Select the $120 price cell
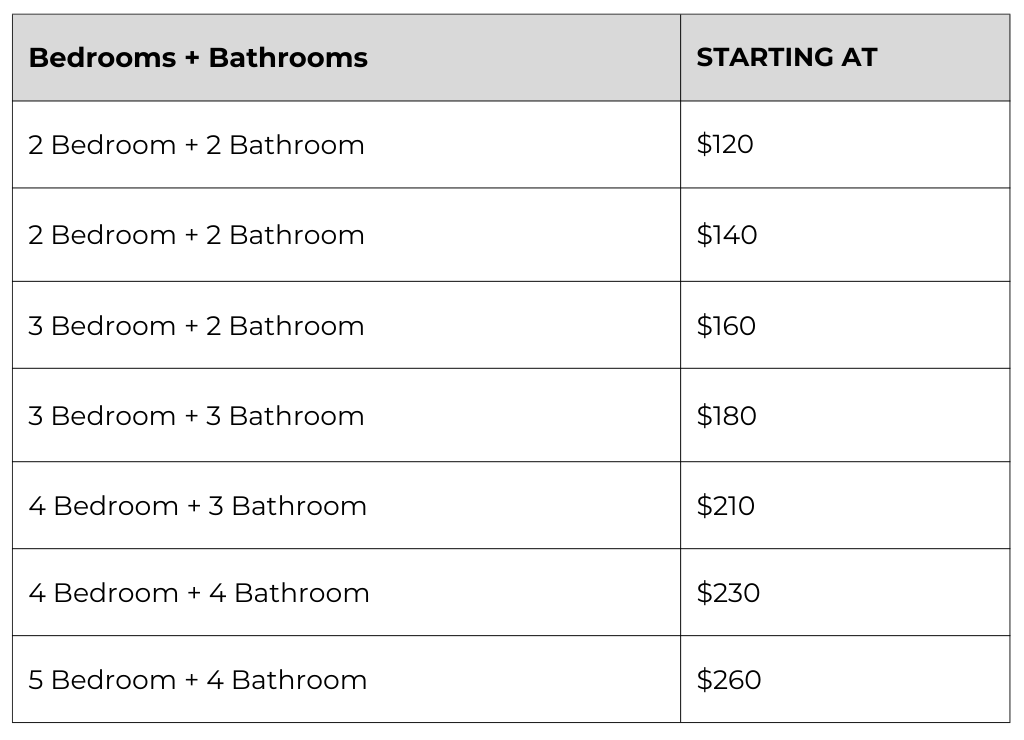Image resolution: width=1024 pixels, height=740 pixels. tap(845, 144)
